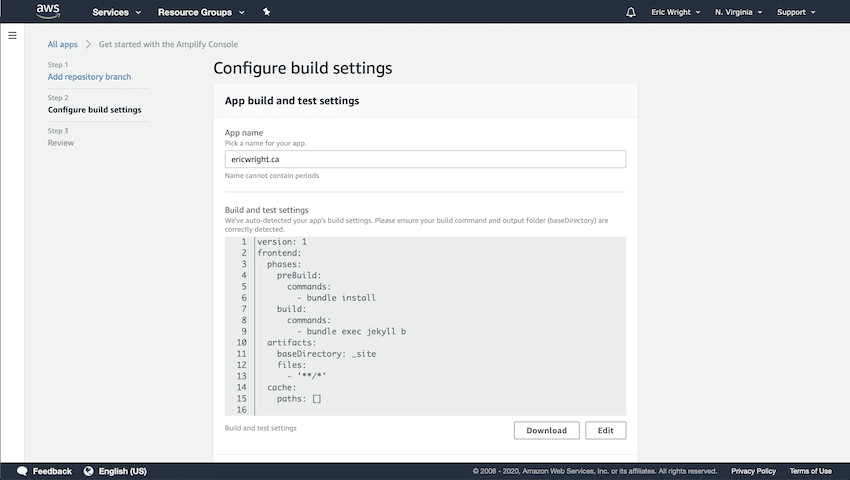
Task: Open the notifications bell icon
Action: [630, 12]
